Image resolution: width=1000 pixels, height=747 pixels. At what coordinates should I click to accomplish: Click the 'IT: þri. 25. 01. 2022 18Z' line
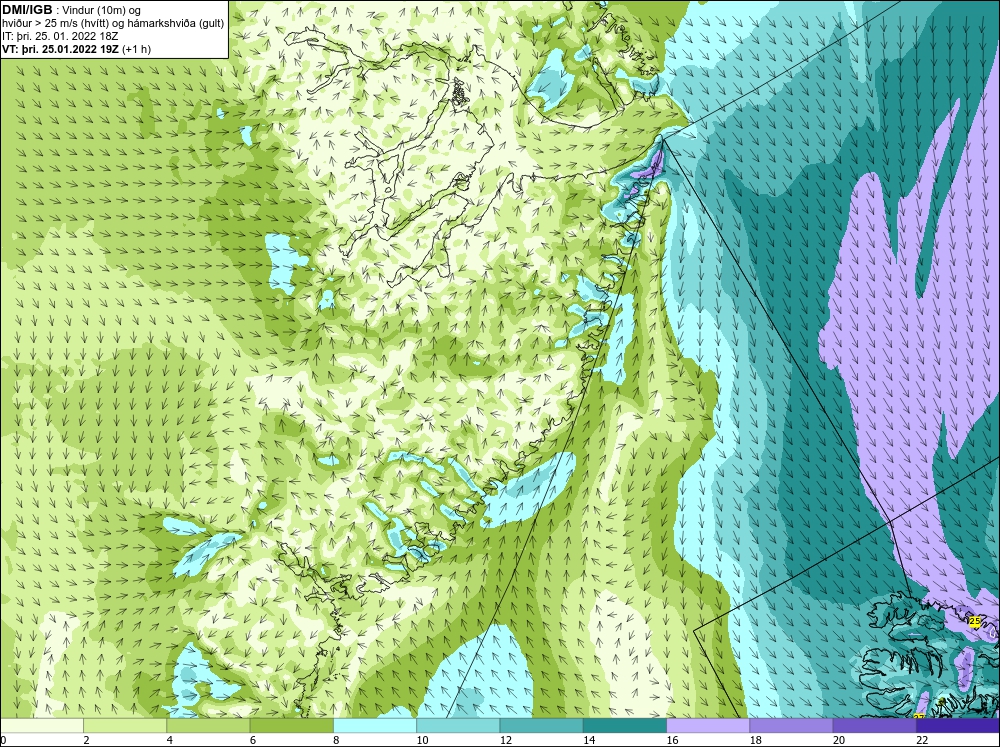point(60,36)
